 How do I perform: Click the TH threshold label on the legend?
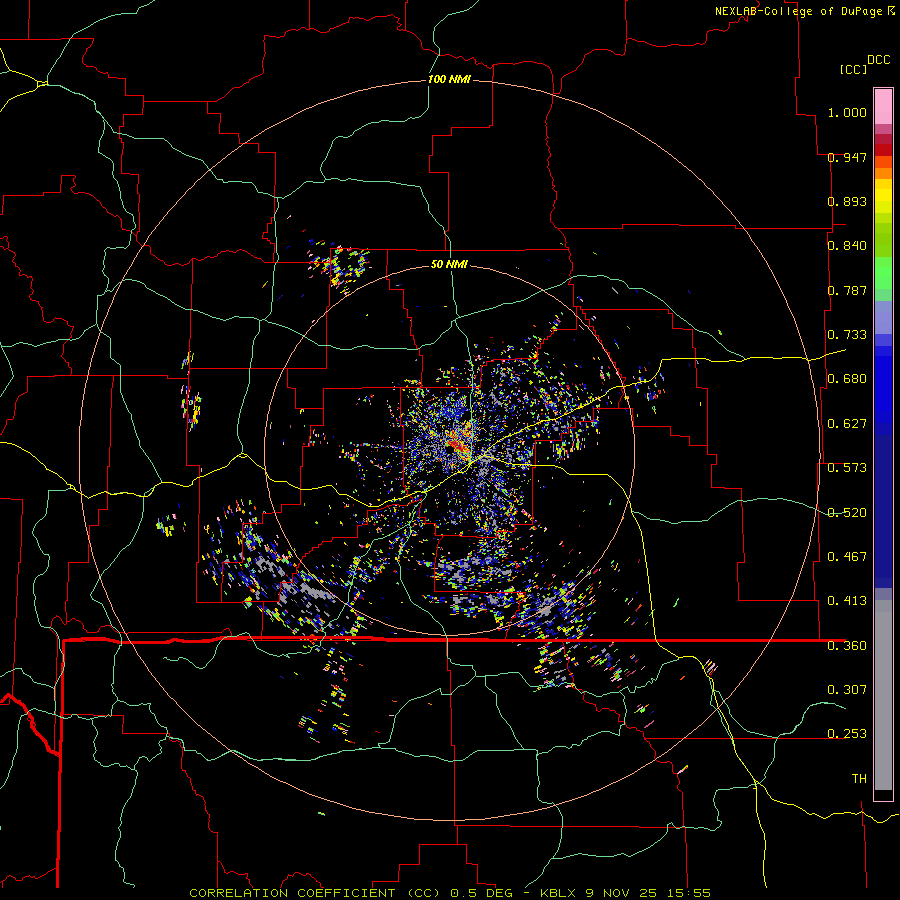coord(859,779)
